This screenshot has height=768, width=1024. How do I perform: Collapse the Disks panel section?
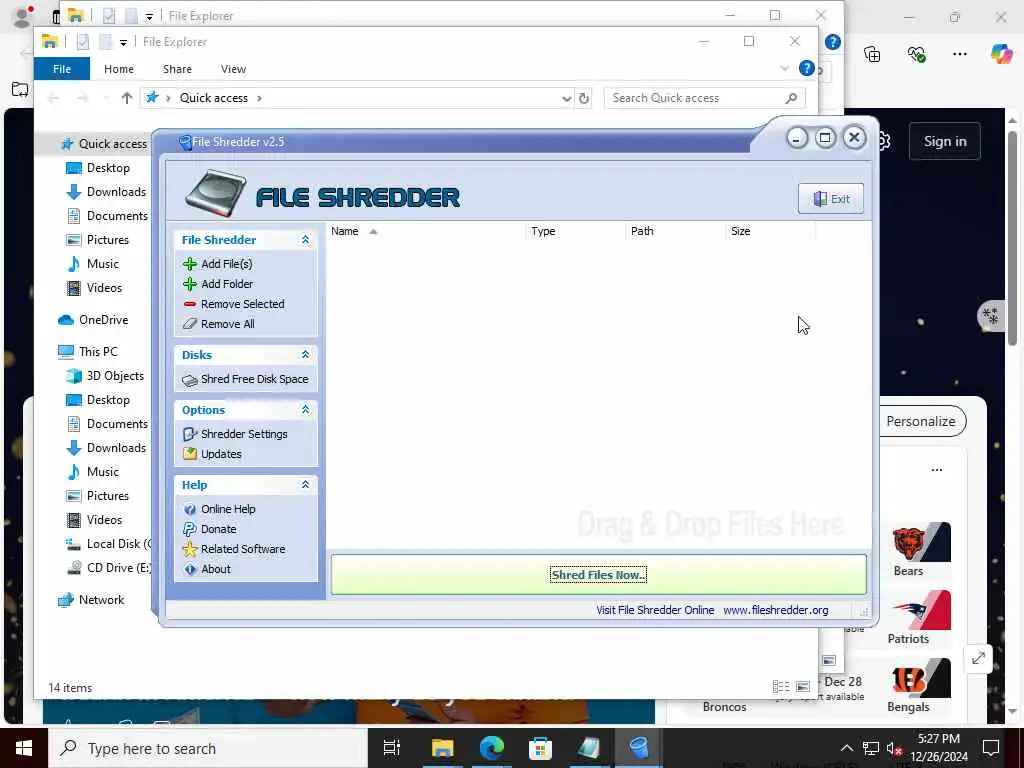click(x=305, y=355)
